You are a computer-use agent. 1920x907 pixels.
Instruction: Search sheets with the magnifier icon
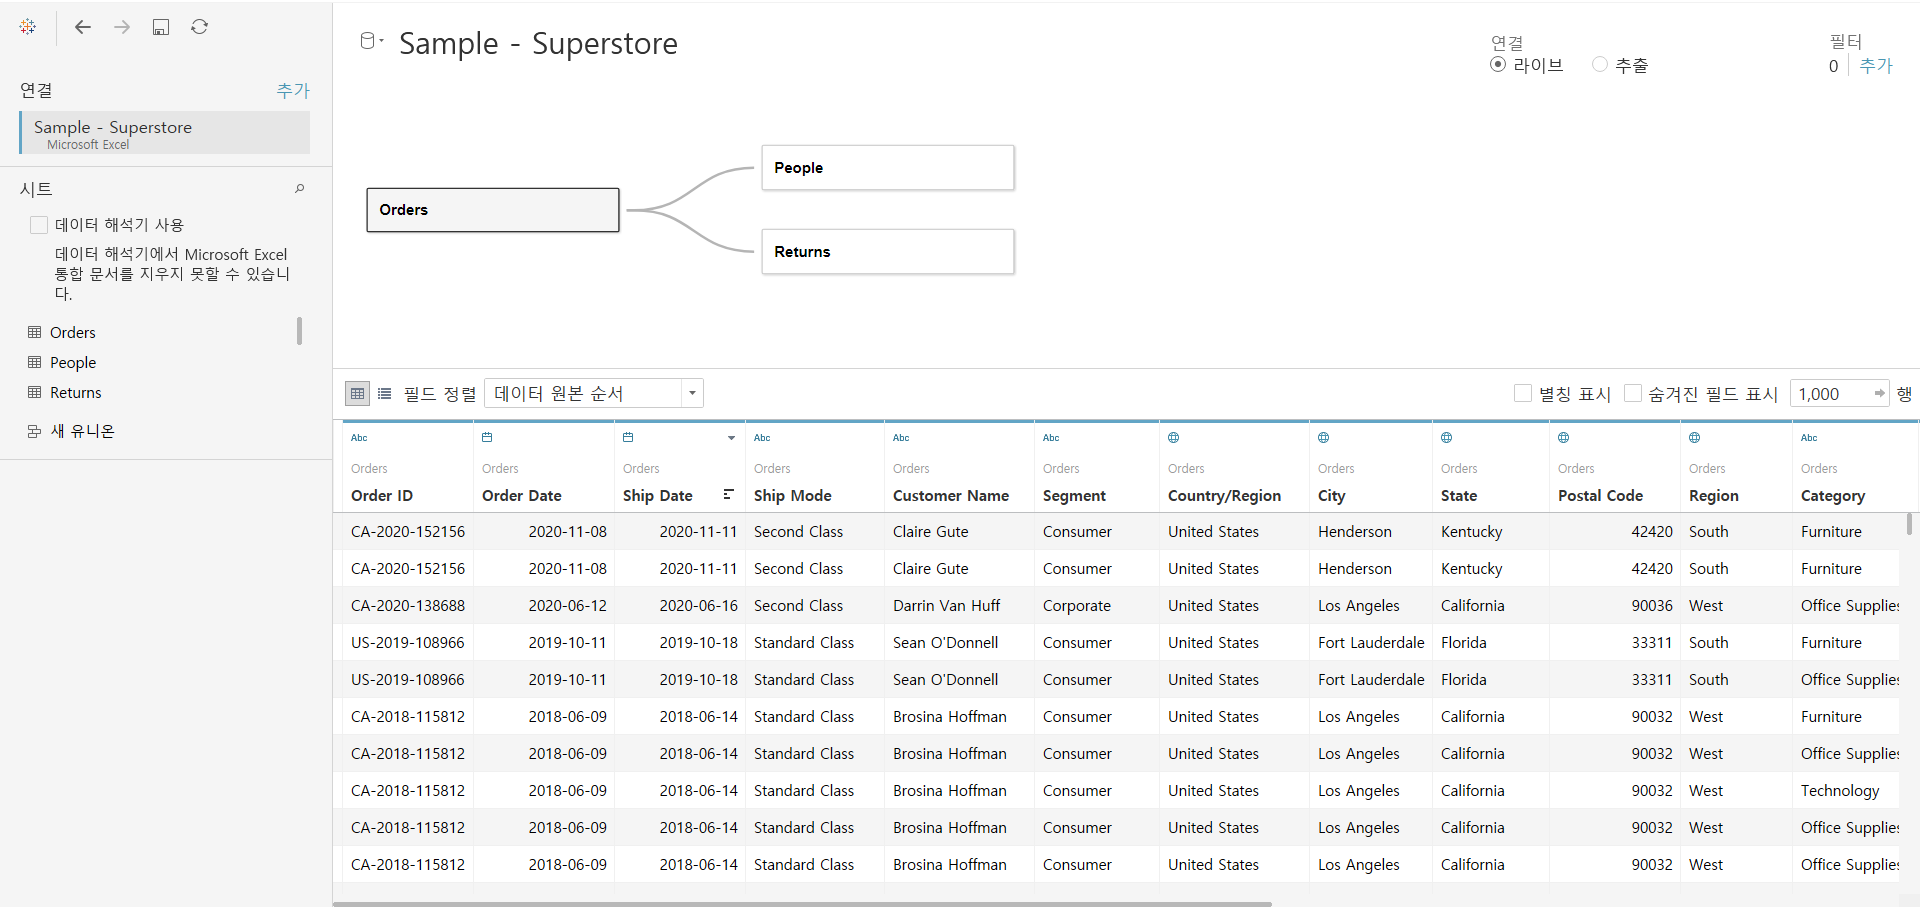[299, 188]
